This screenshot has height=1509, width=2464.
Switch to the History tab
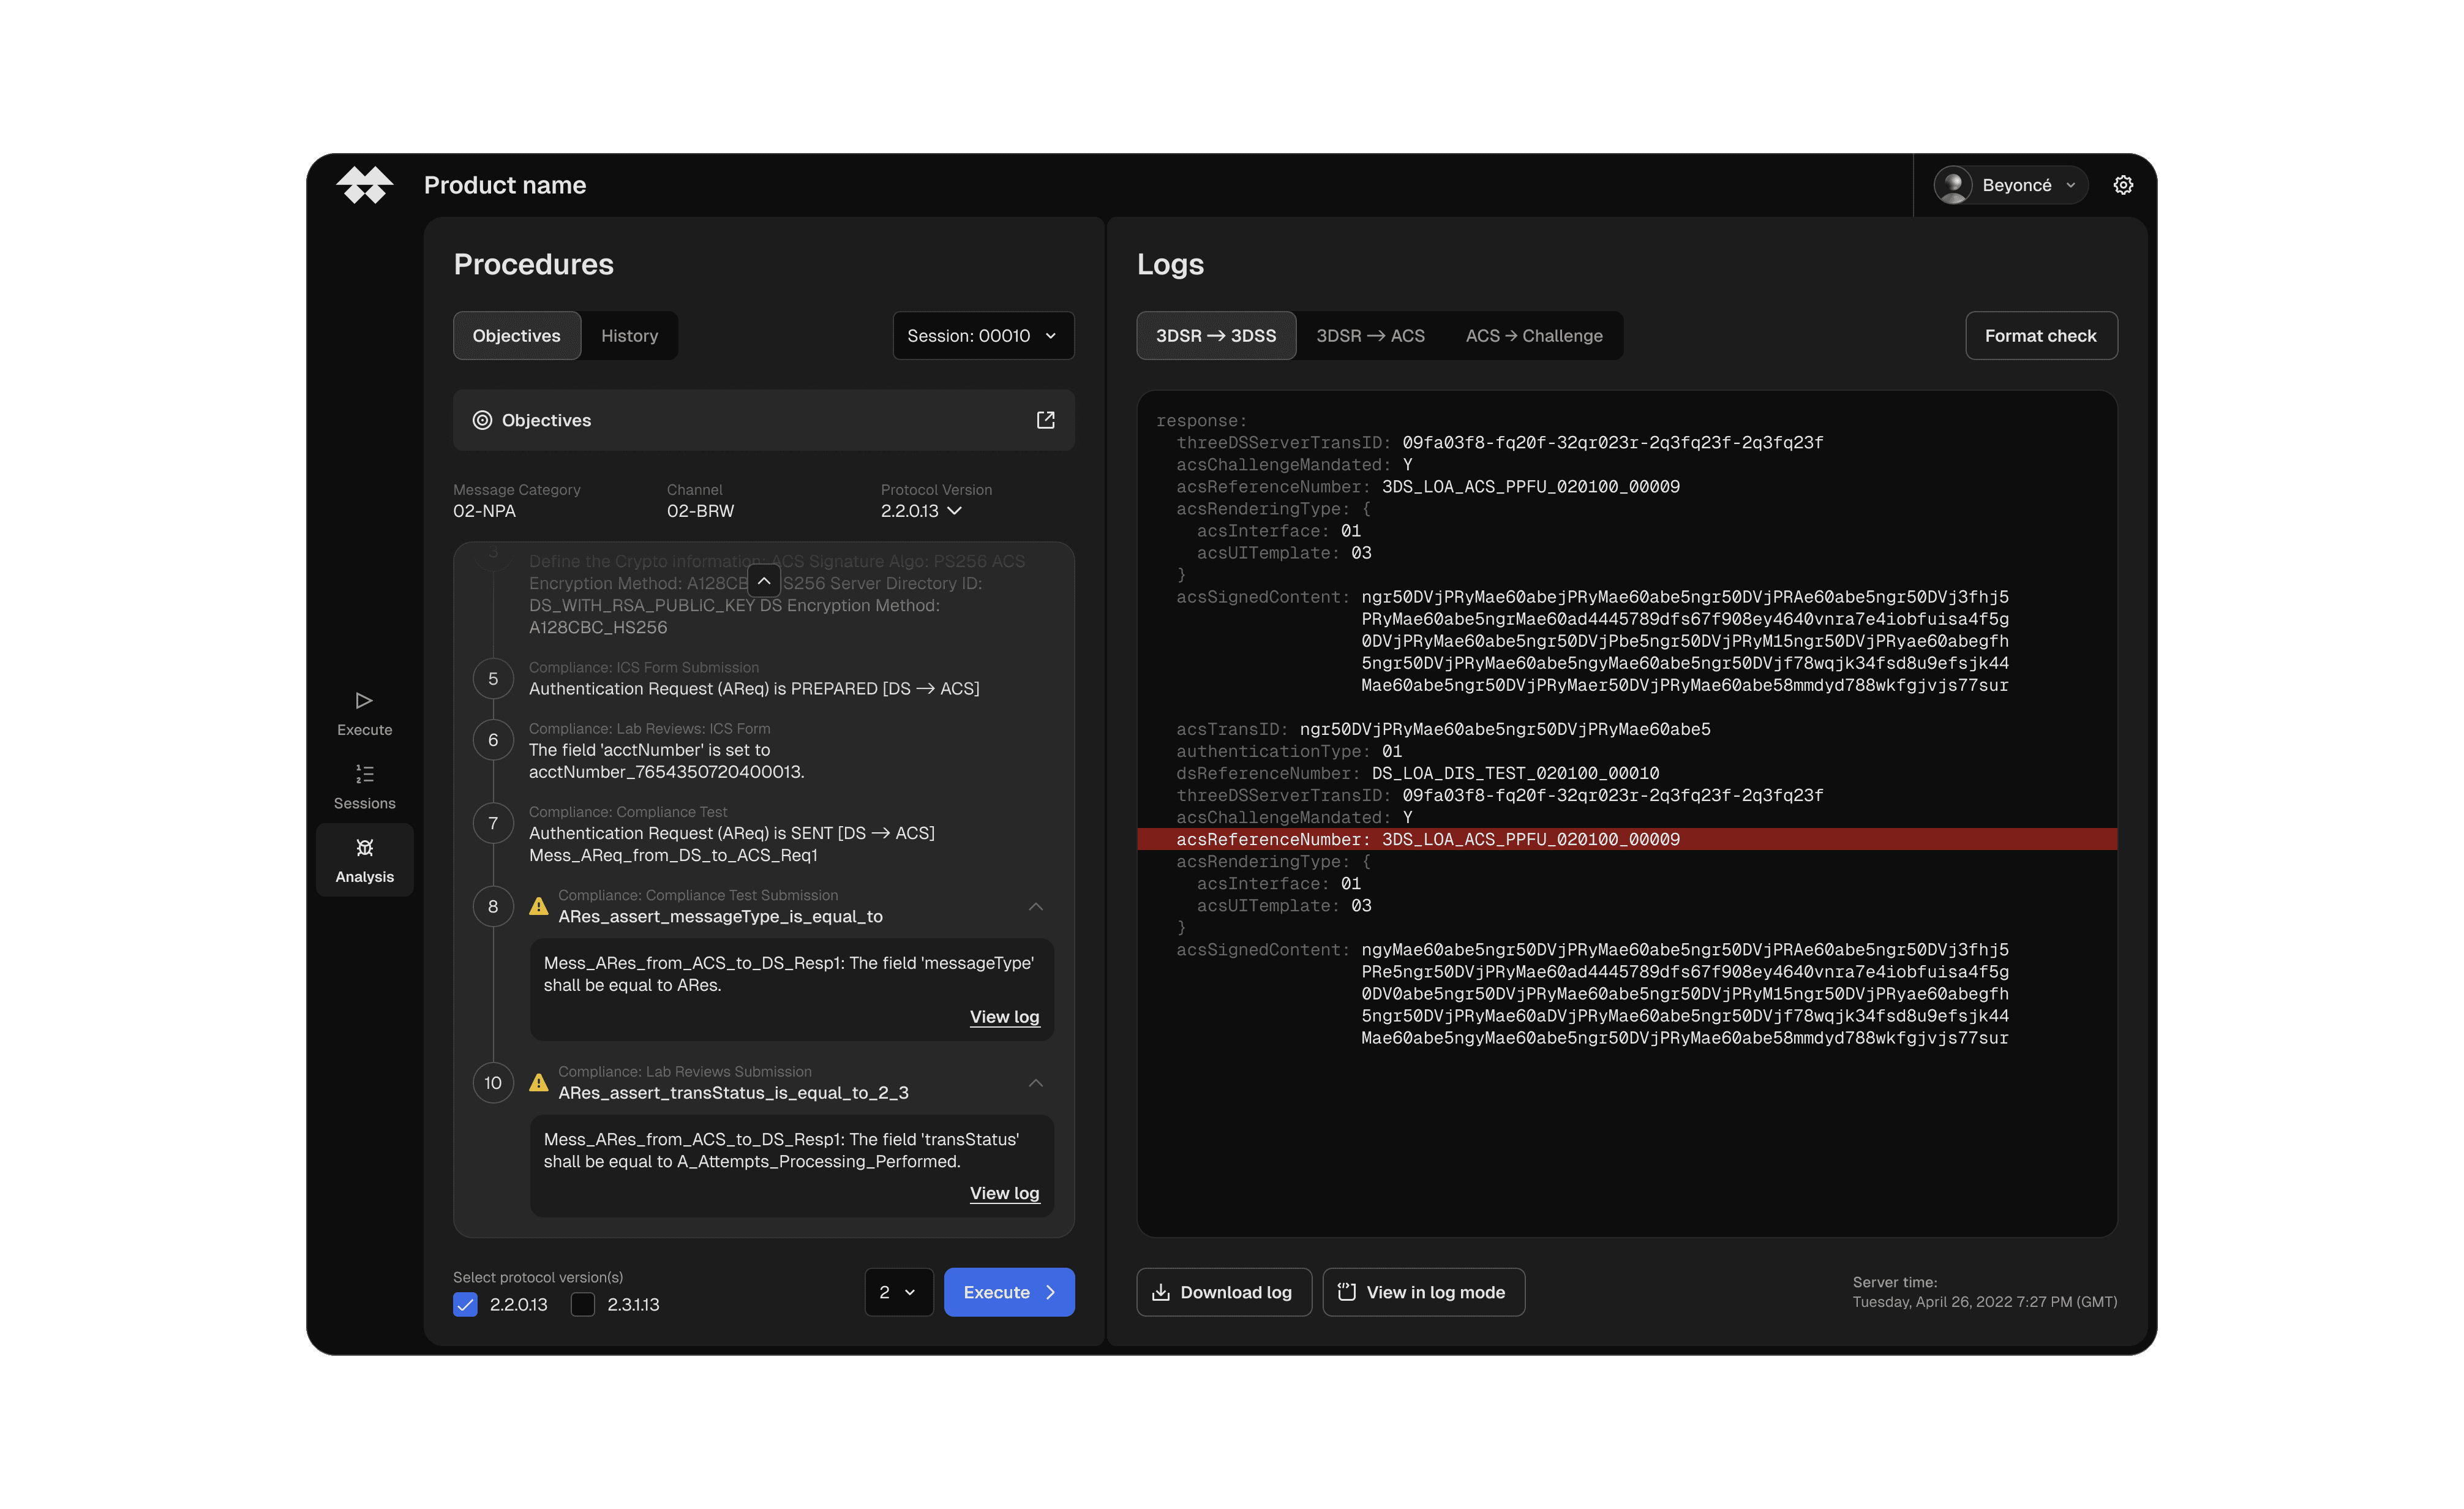[629, 336]
